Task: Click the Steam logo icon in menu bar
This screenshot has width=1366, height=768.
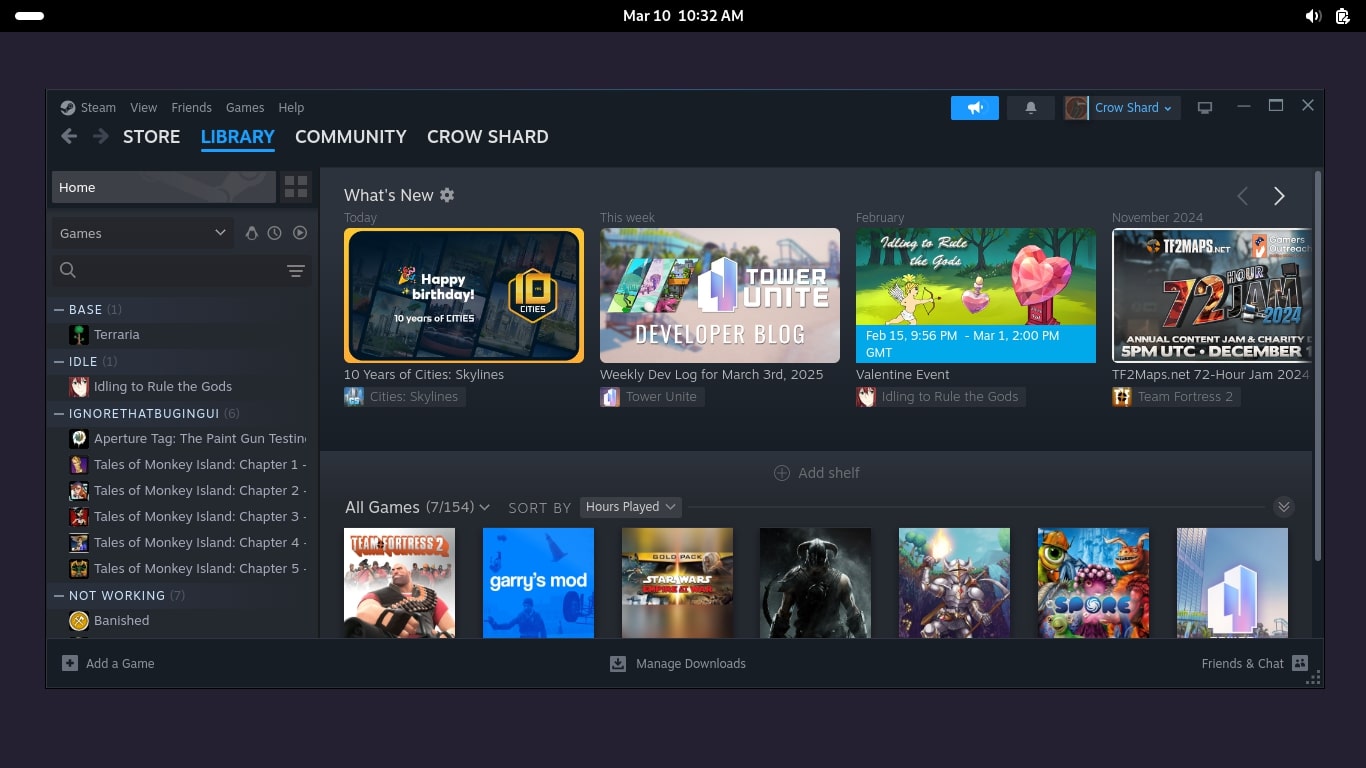Action: (x=68, y=108)
